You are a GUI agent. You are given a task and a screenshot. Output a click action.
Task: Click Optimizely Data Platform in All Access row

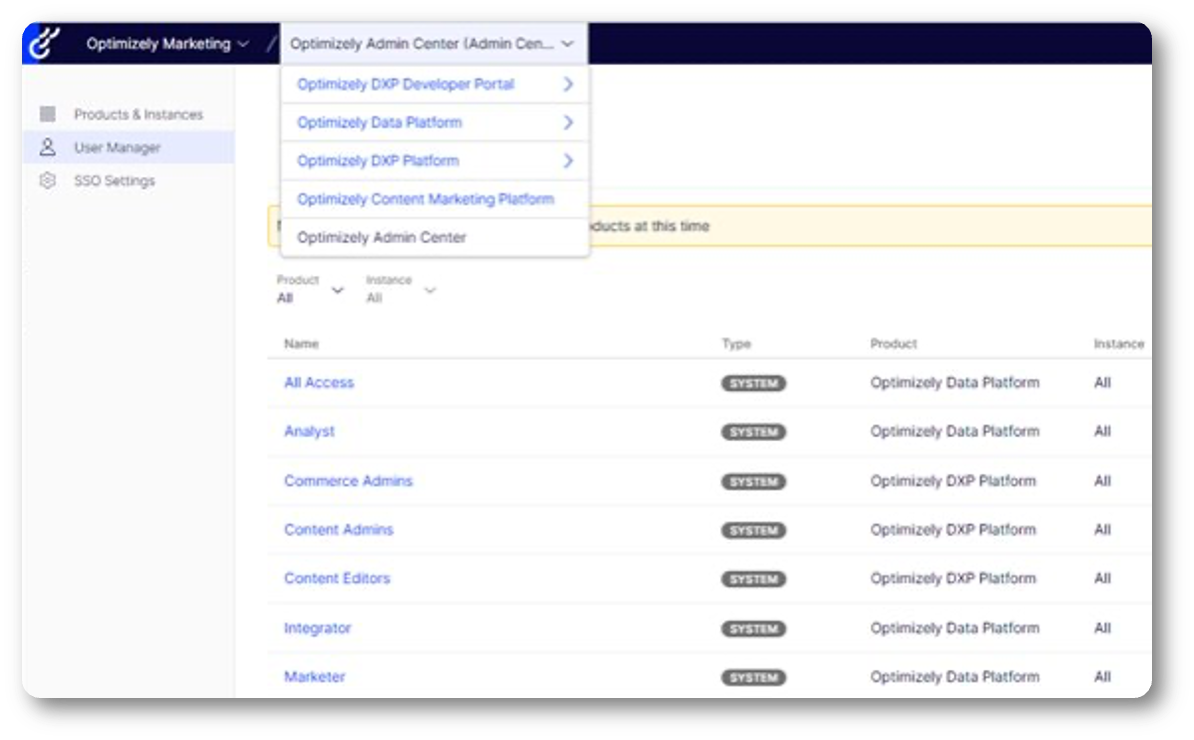pos(955,382)
